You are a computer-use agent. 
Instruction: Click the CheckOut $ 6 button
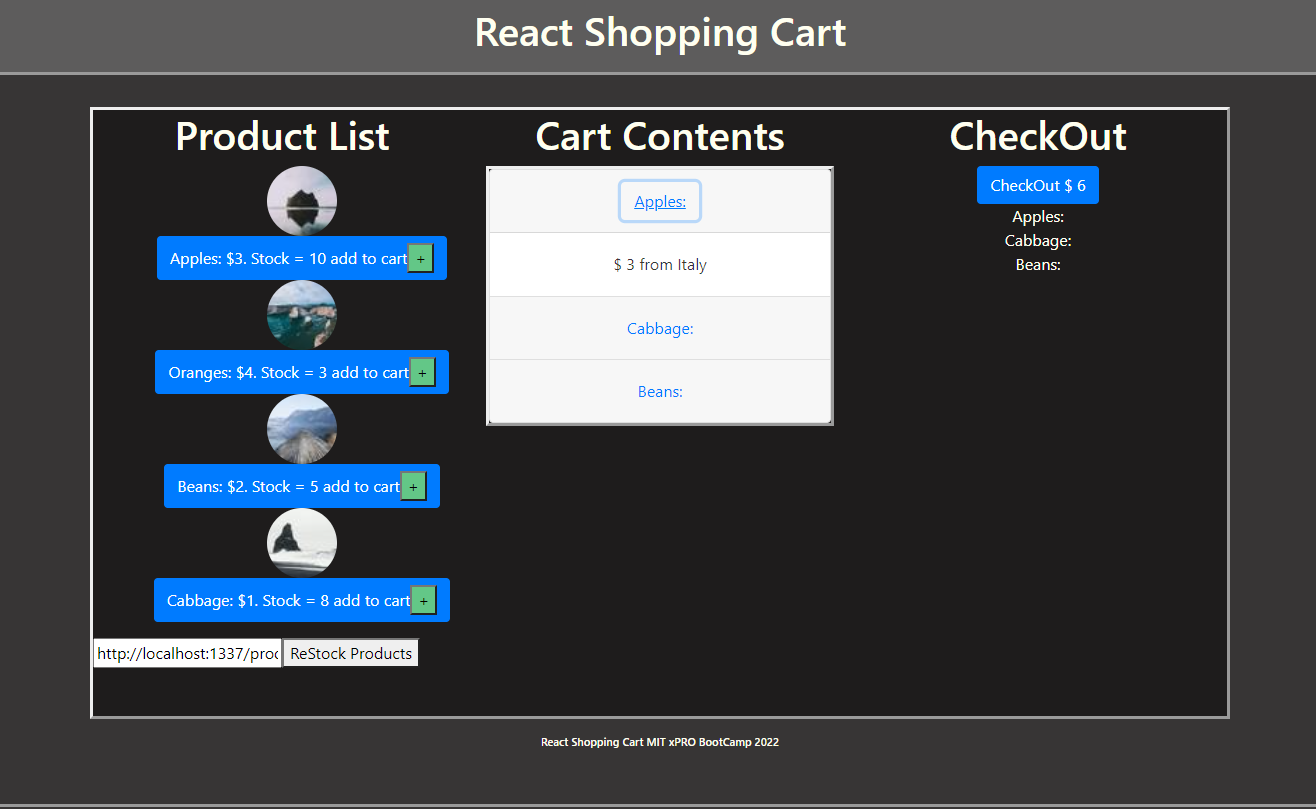click(x=1038, y=185)
